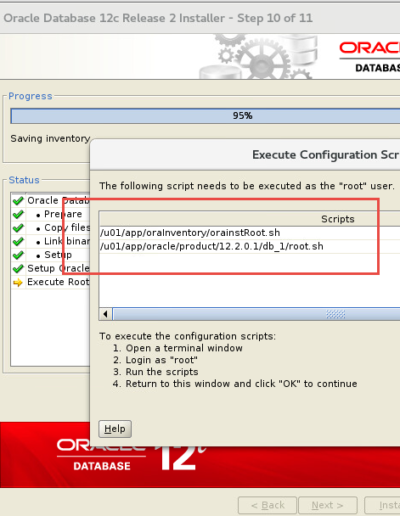Viewport: 400px width, 516px height.
Task: Select the orainstRoot.sh script row
Action: 249,233
